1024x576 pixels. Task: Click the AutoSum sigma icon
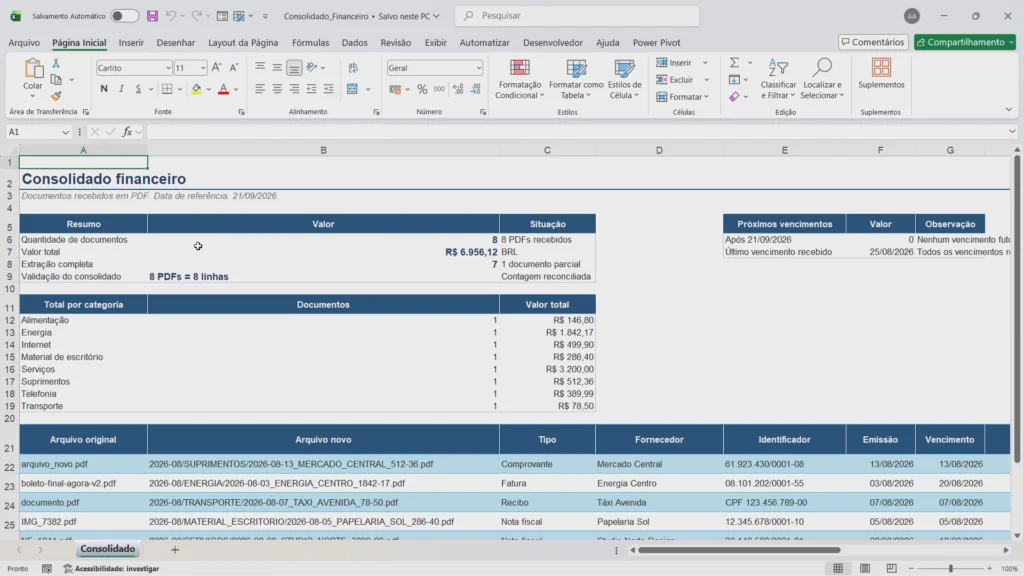[x=735, y=63]
